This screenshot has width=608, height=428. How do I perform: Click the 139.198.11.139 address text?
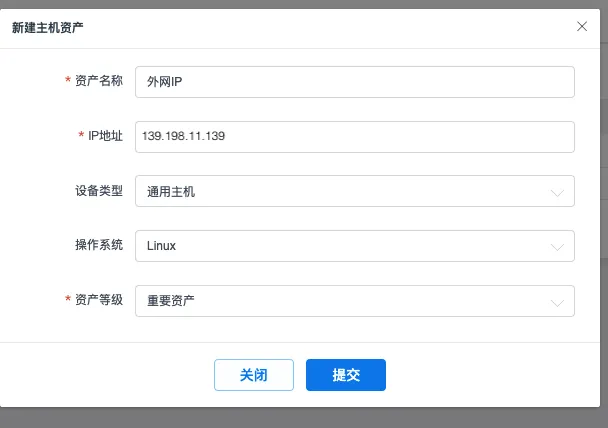pos(183,136)
